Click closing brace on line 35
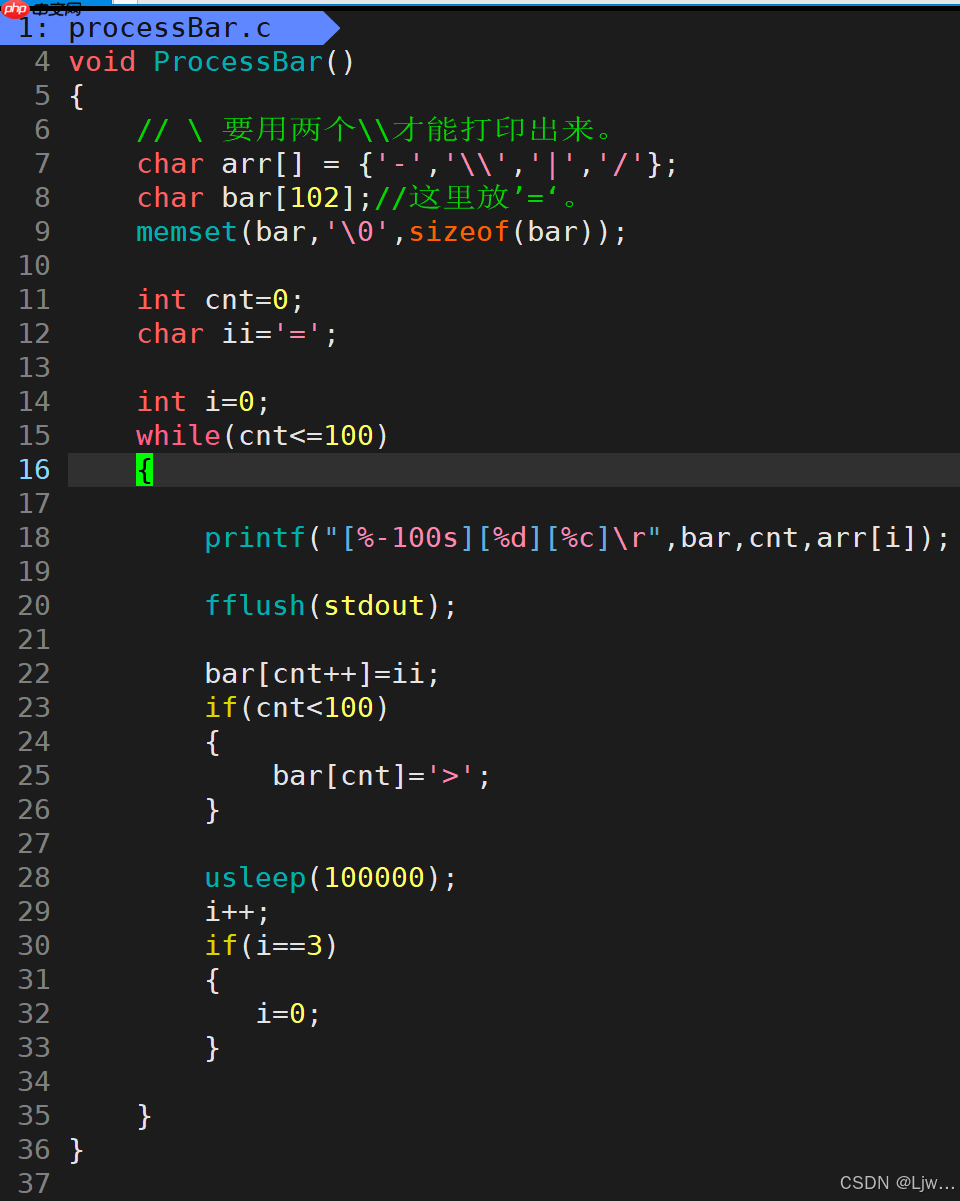960x1201 pixels. pyautogui.click(x=144, y=1116)
